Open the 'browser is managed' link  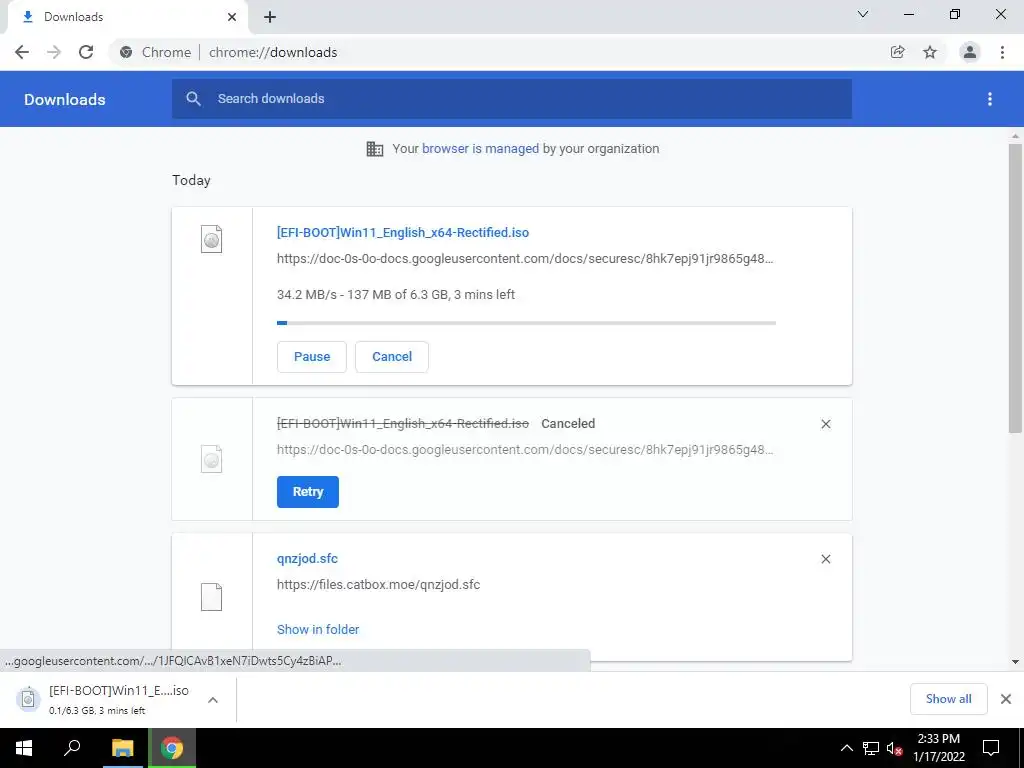pos(480,148)
